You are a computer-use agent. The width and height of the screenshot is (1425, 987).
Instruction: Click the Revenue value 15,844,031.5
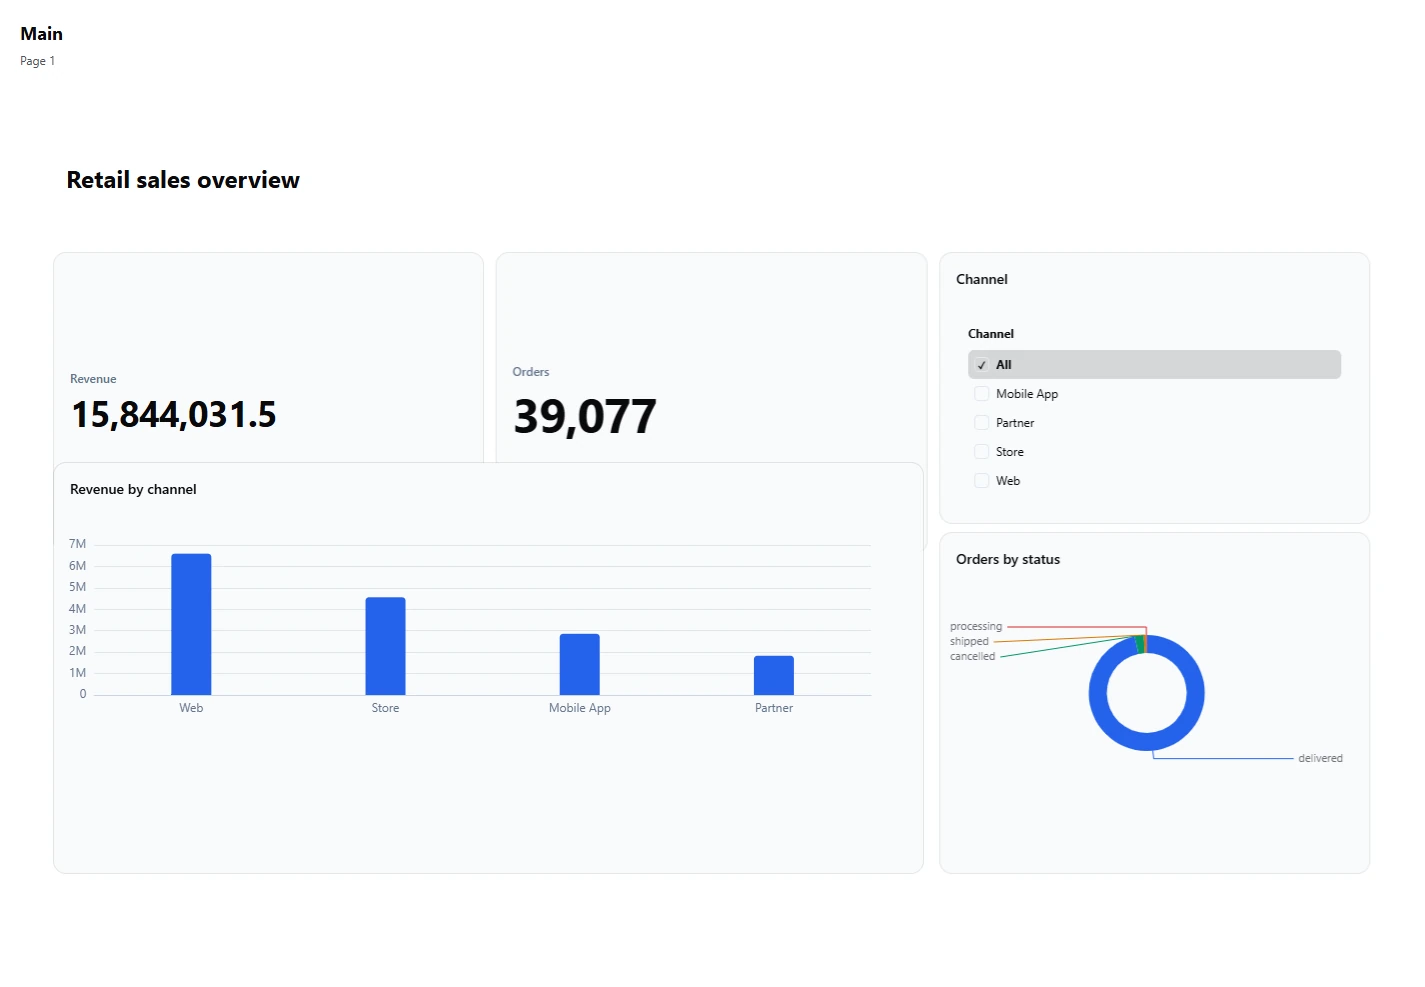(174, 415)
